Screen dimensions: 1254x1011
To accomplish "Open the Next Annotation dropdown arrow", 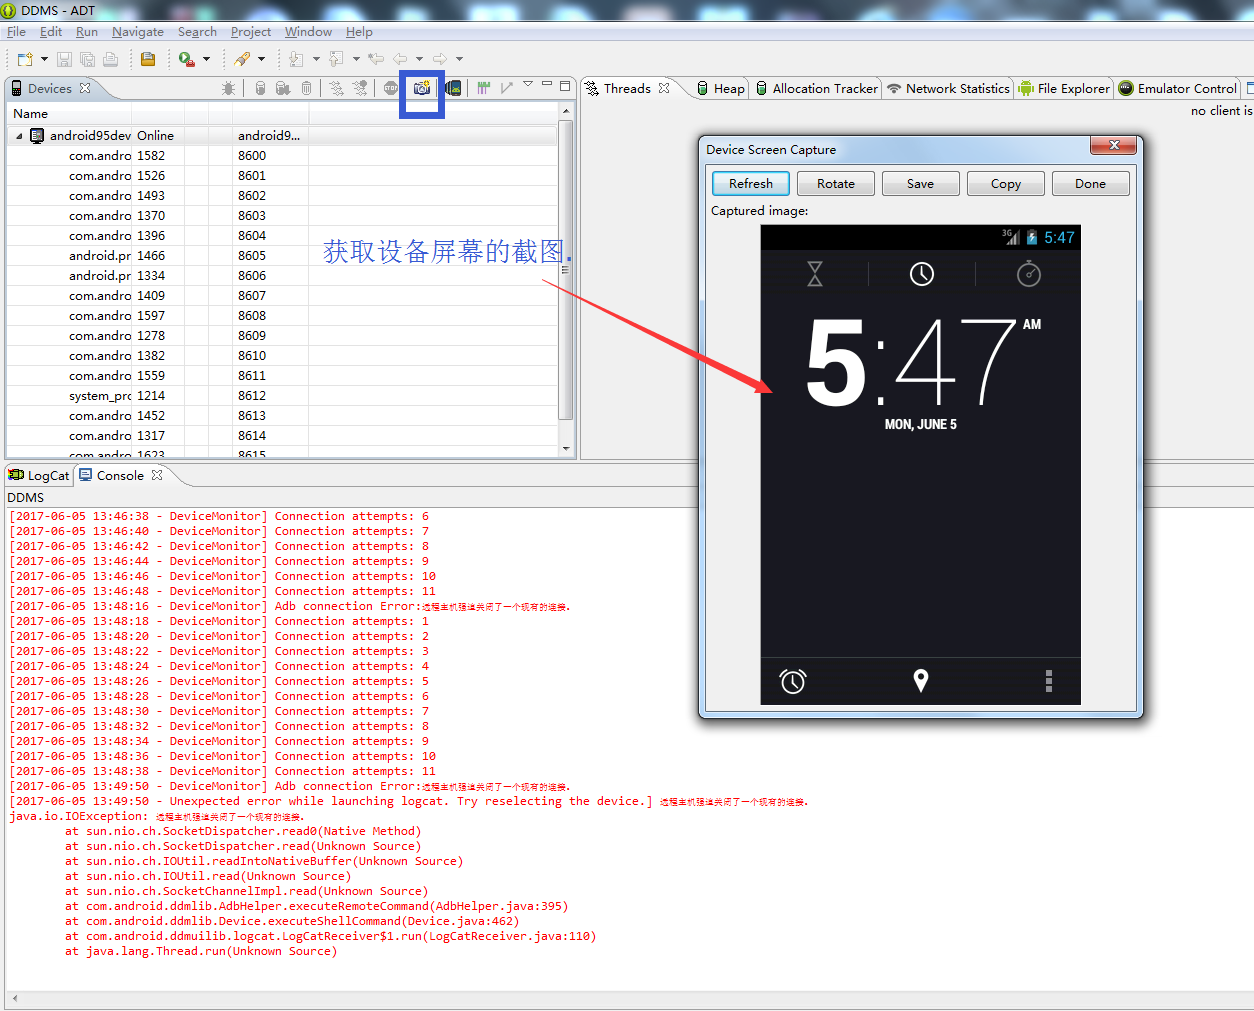I will click(316, 59).
